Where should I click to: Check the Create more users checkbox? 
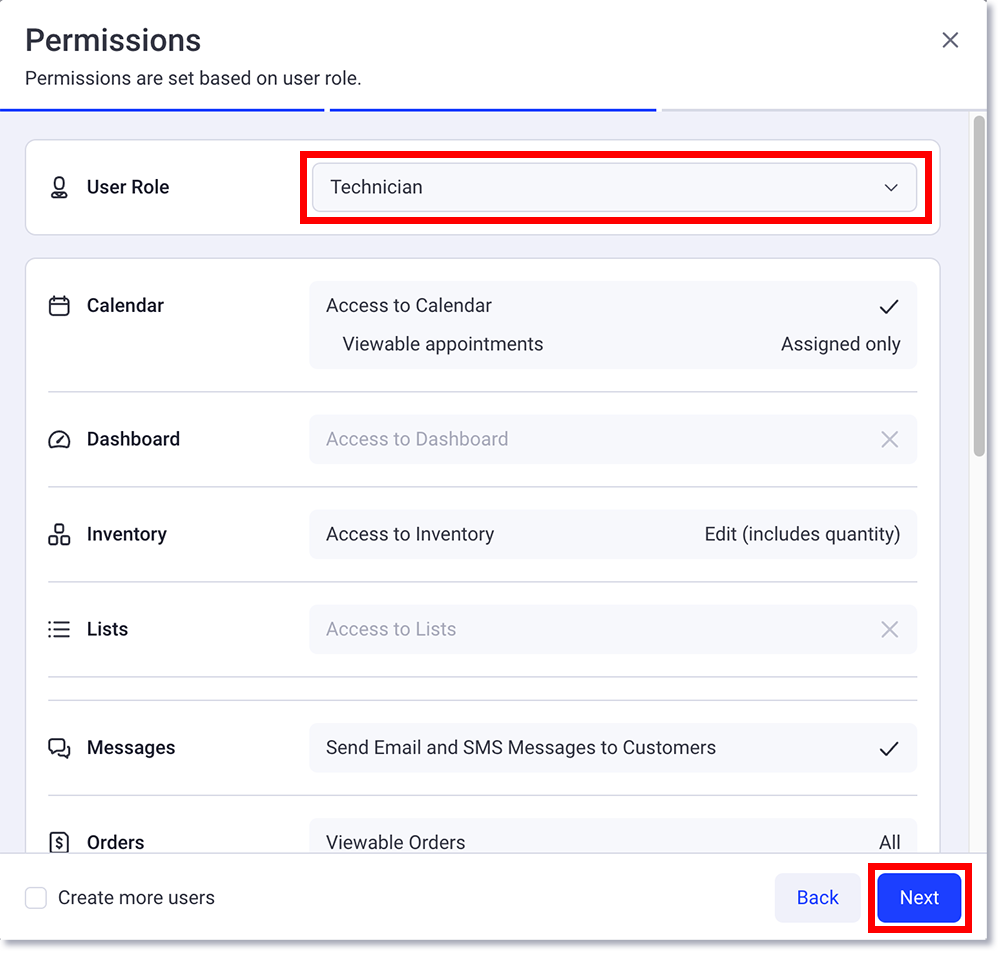click(36, 897)
